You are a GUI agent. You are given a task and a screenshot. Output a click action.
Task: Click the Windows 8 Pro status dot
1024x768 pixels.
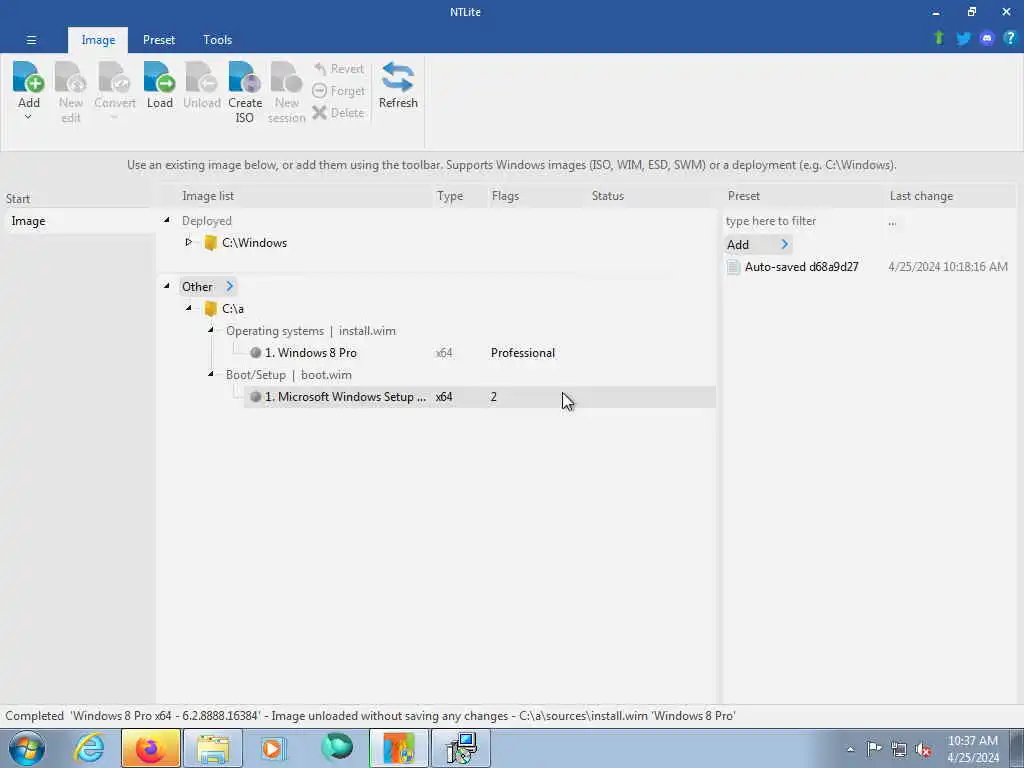255,353
